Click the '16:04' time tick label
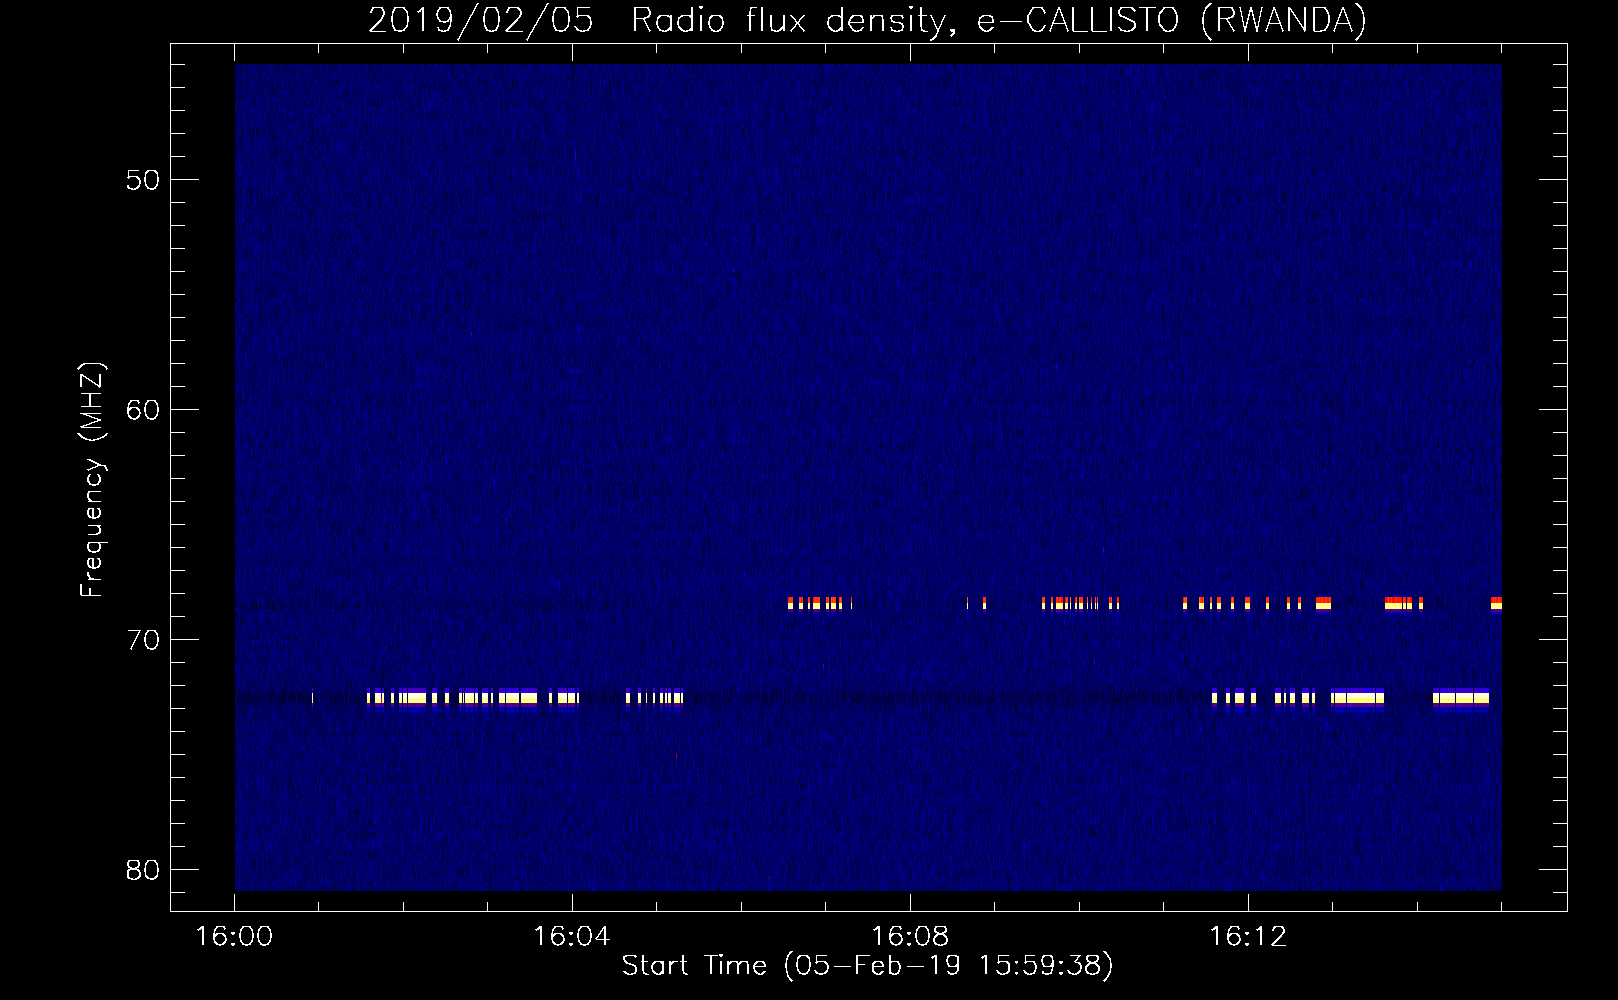Image resolution: width=1618 pixels, height=1000 pixels. click(x=572, y=936)
